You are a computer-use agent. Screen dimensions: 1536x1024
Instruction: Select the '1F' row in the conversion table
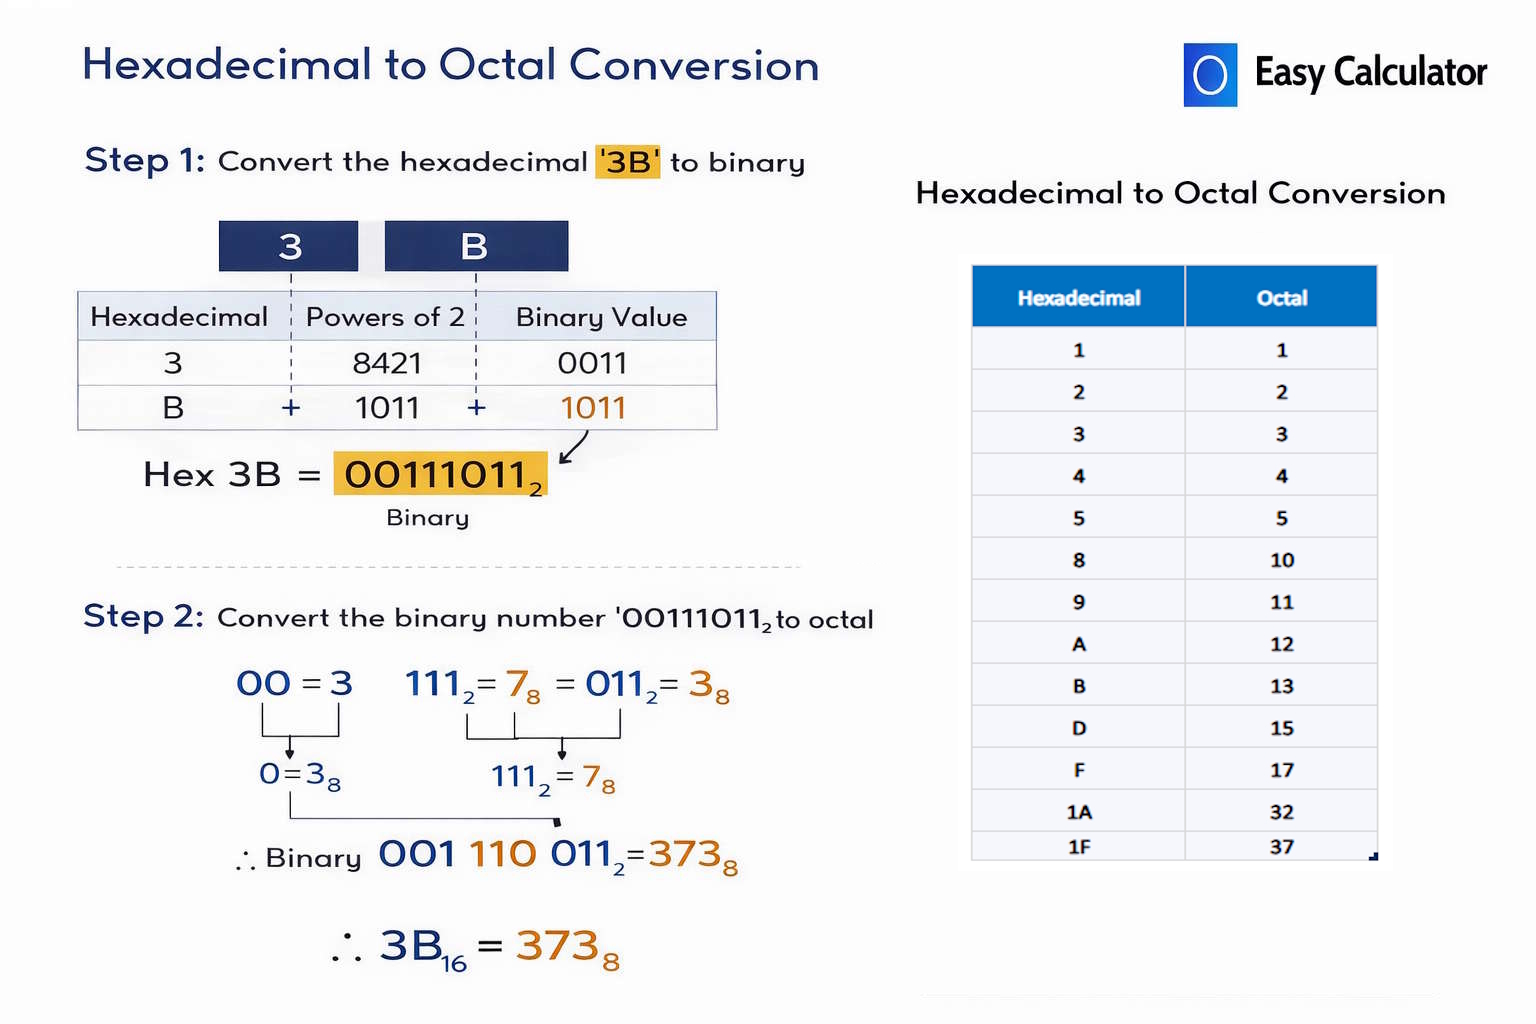tap(1078, 846)
